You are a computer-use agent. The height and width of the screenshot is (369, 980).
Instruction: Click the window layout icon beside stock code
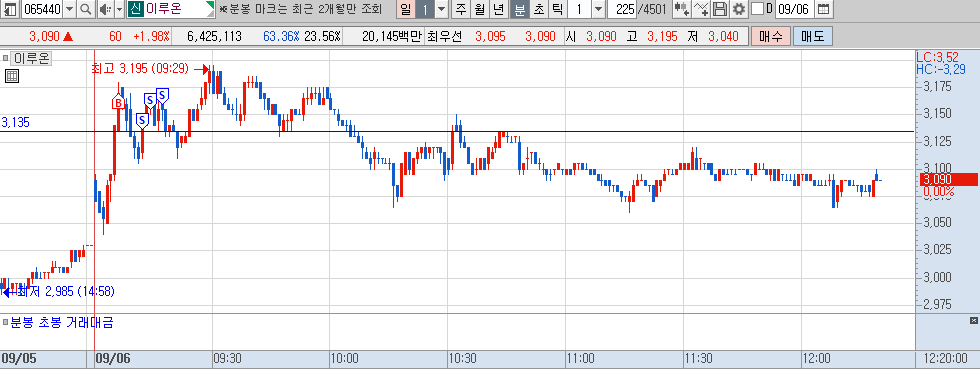point(11,9)
